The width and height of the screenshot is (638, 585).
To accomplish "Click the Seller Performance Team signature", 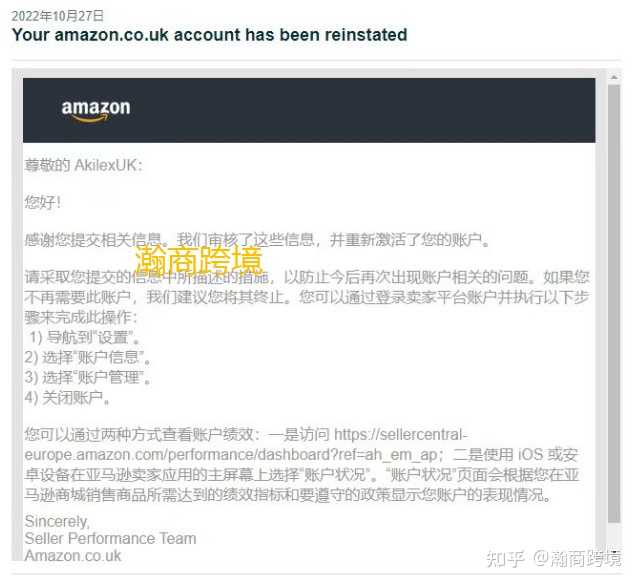I will click(110, 539).
